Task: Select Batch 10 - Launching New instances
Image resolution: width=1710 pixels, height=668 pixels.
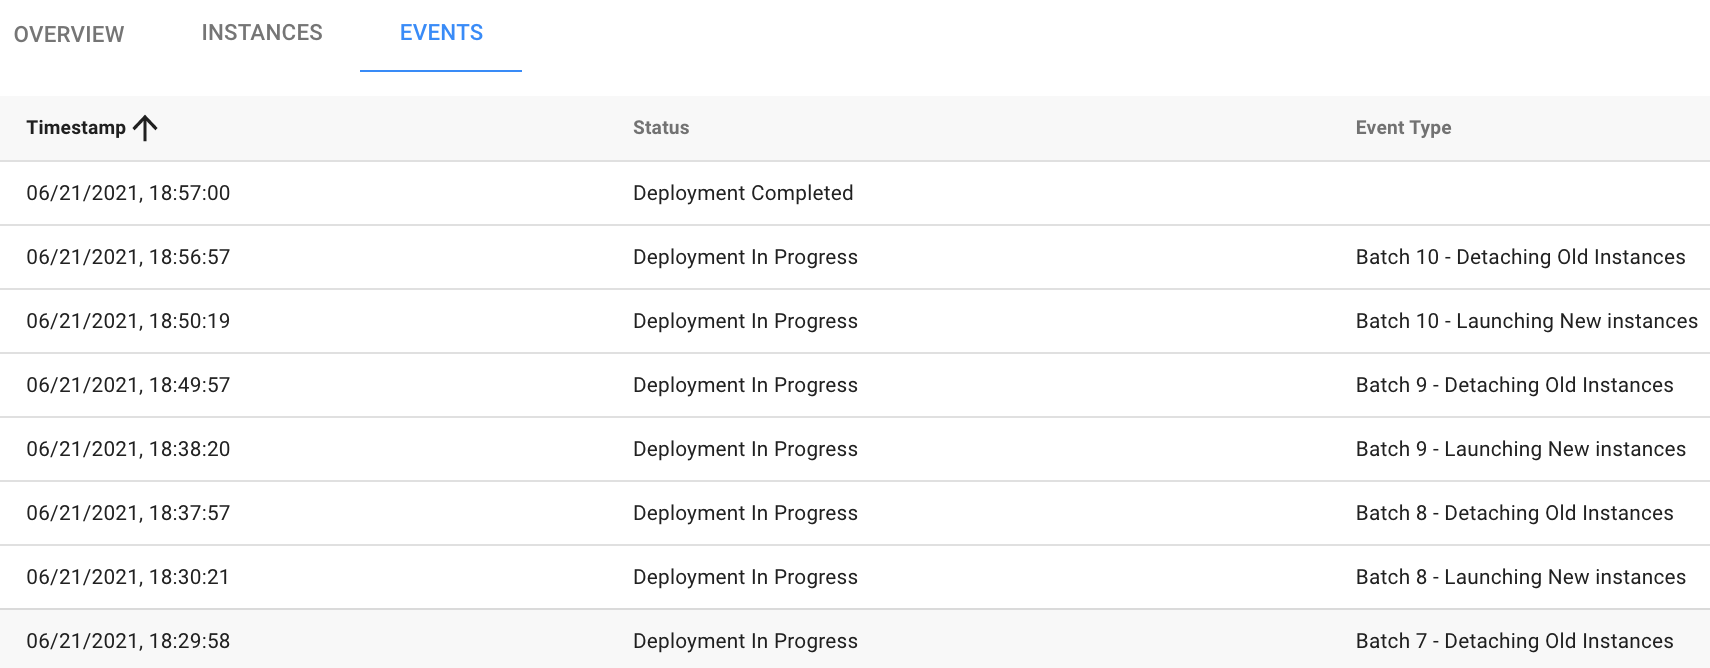Action: coord(1526,321)
